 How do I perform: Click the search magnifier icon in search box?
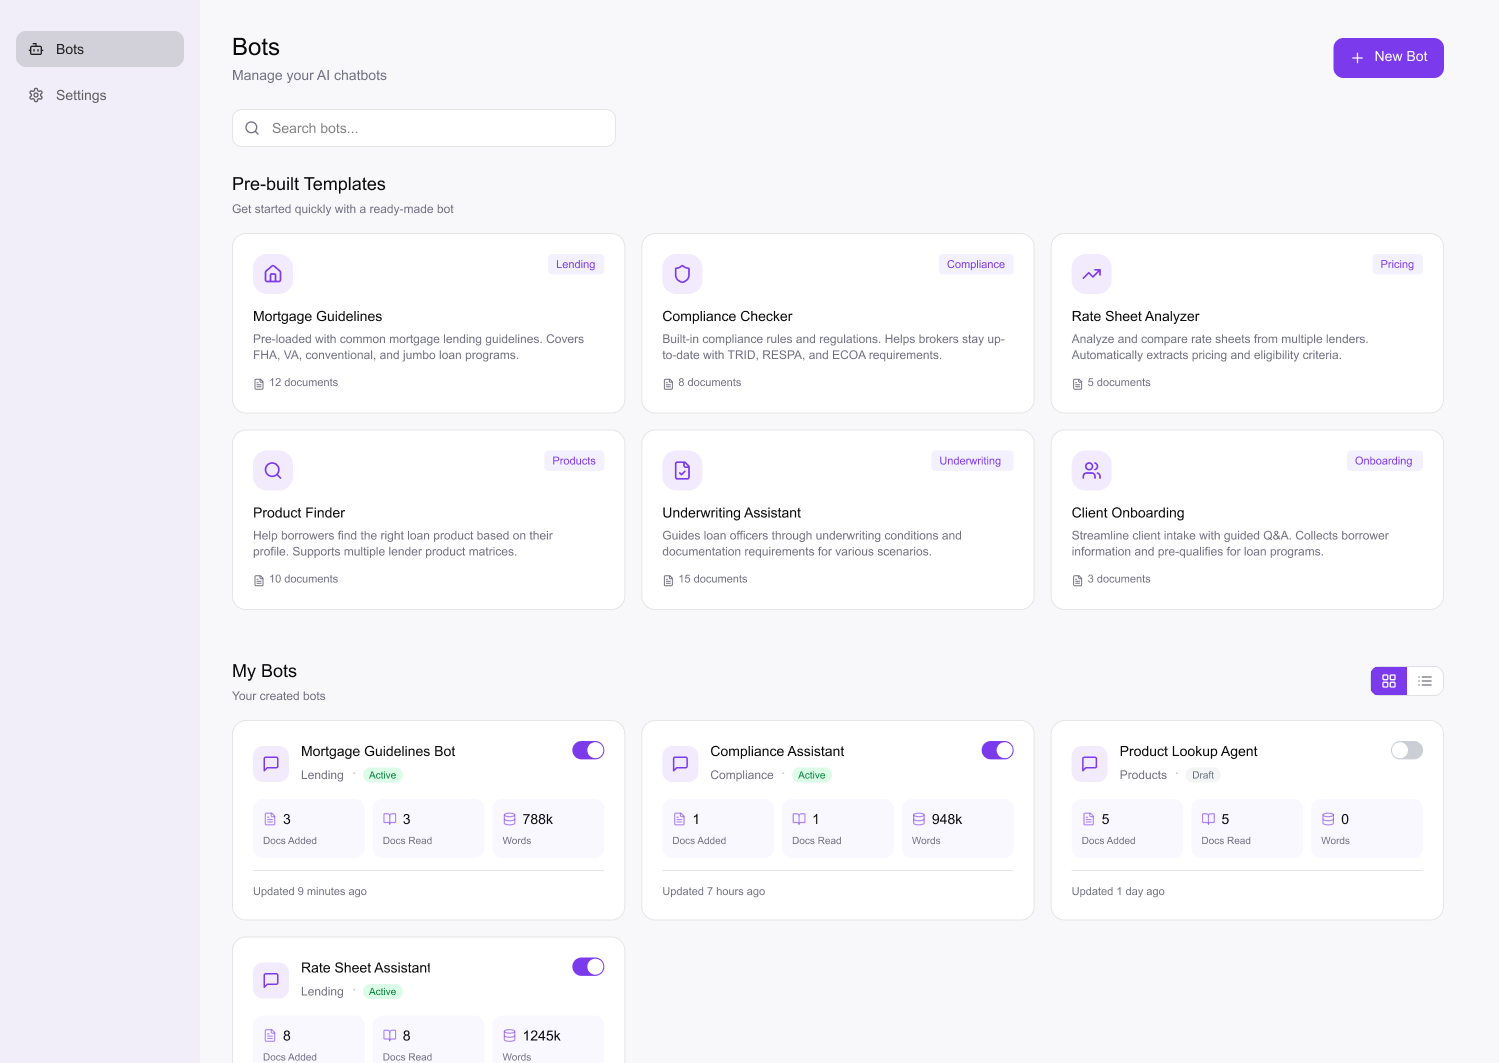[x=252, y=128]
